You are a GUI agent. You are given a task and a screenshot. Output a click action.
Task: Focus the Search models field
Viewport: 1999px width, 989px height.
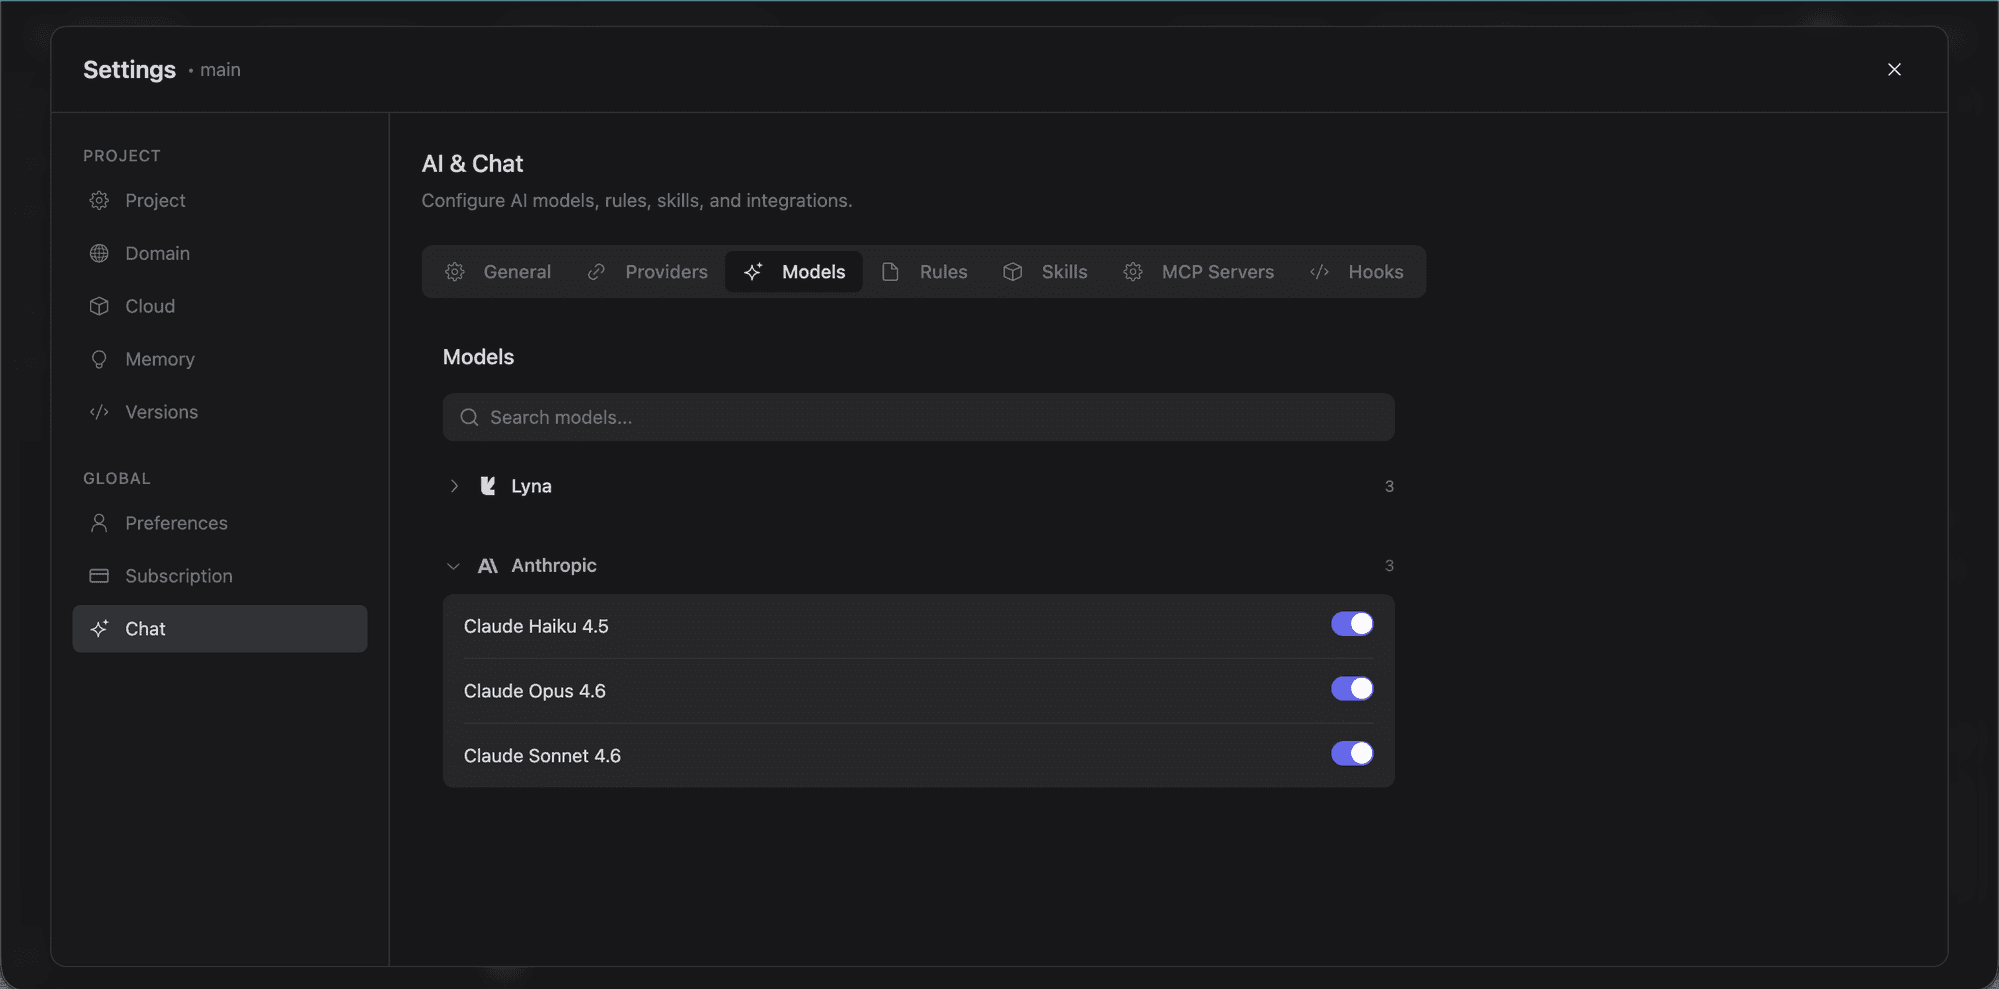[x=918, y=418]
